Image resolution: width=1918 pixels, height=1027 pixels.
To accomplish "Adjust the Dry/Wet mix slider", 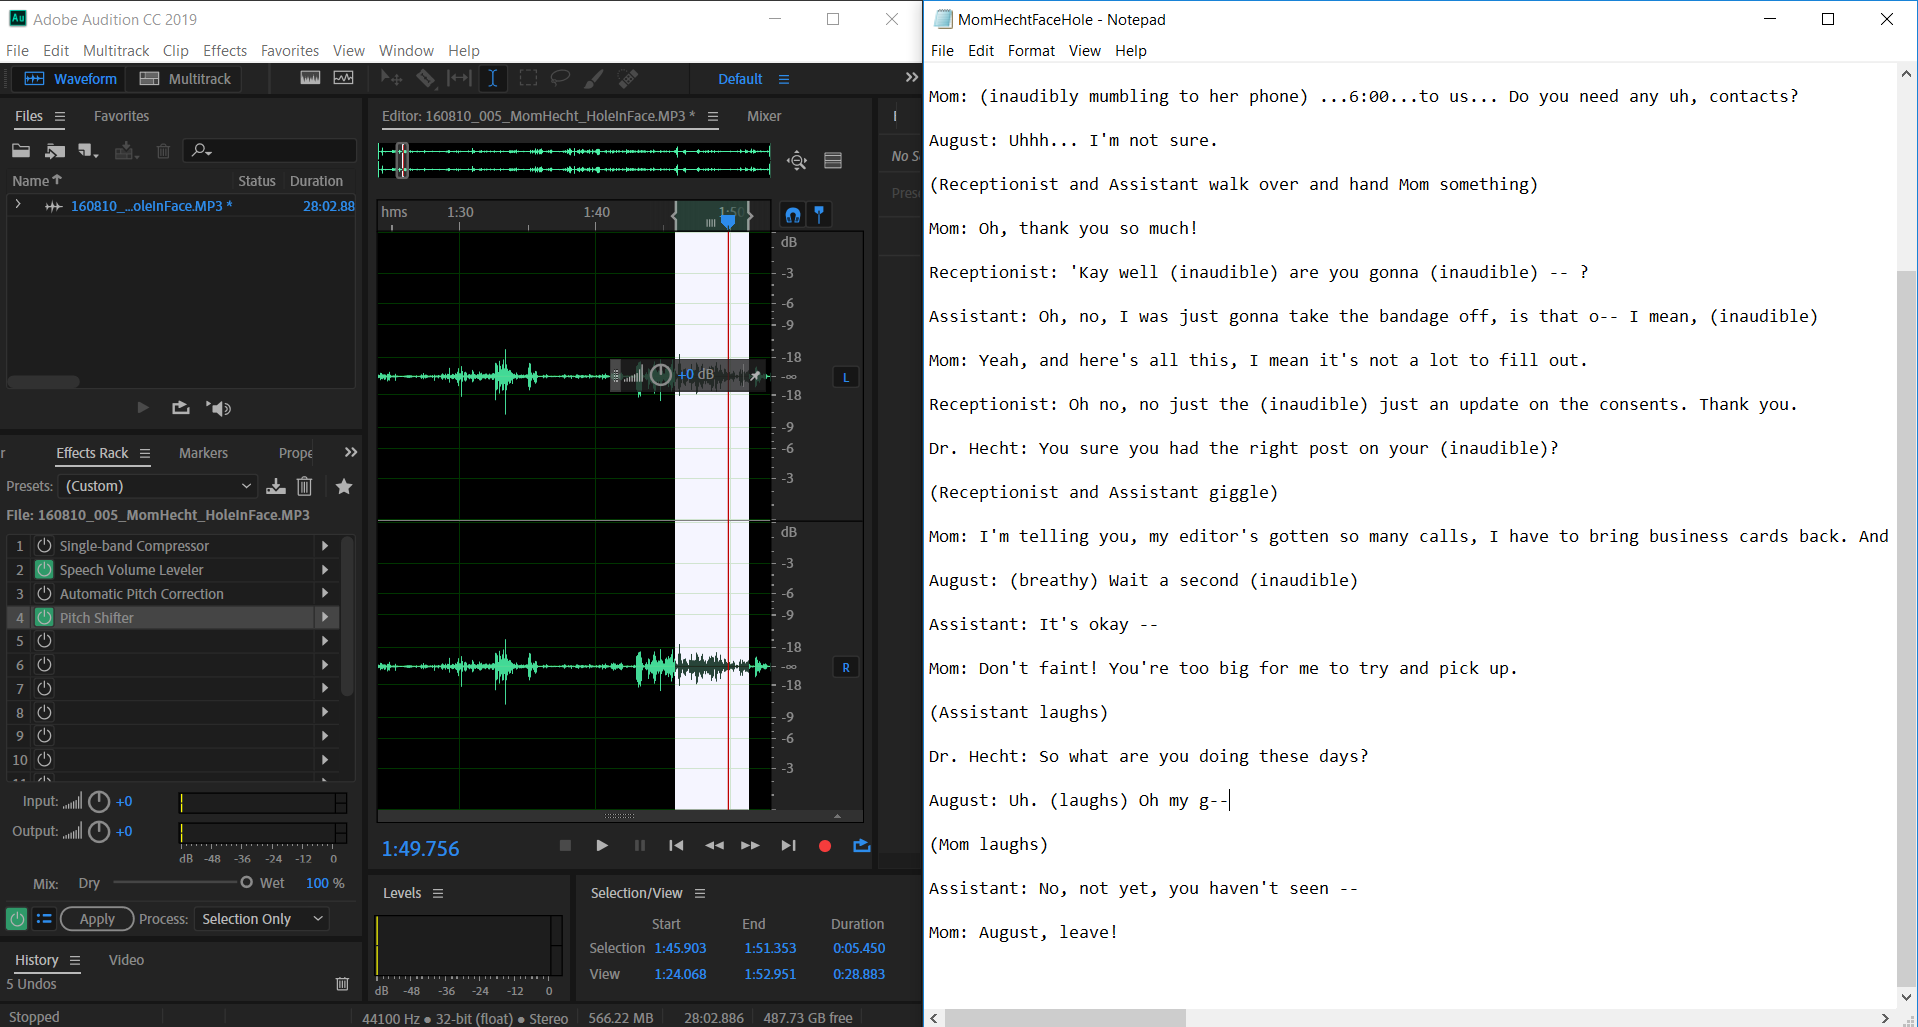I will (x=246, y=883).
